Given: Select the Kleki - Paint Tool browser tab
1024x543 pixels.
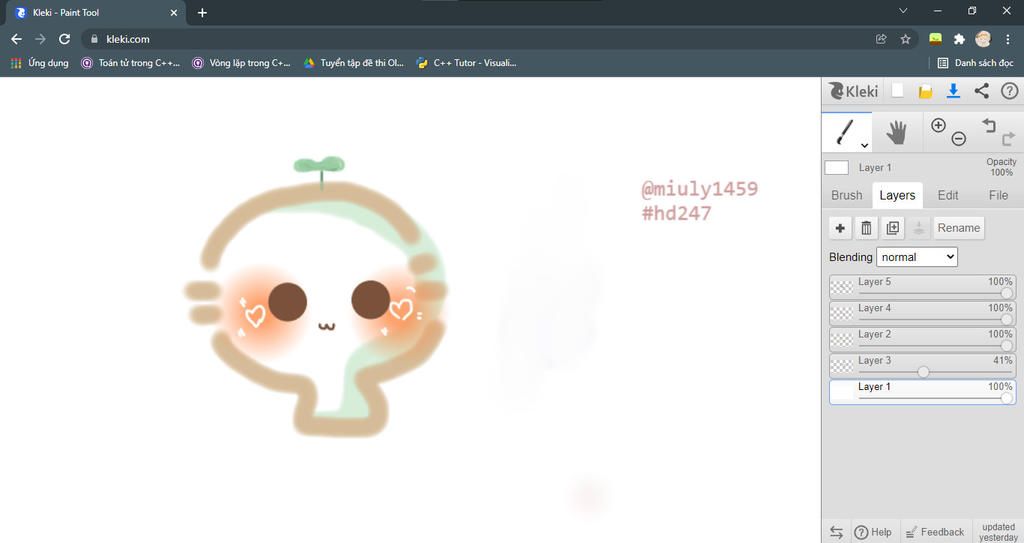Looking at the screenshot, I should pyautogui.click(x=96, y=12).
